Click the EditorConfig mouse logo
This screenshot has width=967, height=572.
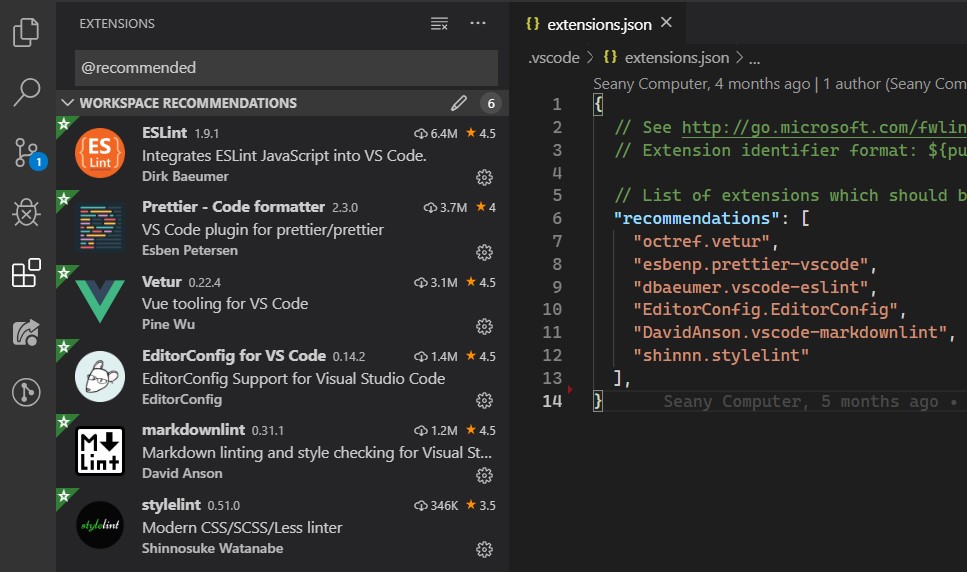100,376
